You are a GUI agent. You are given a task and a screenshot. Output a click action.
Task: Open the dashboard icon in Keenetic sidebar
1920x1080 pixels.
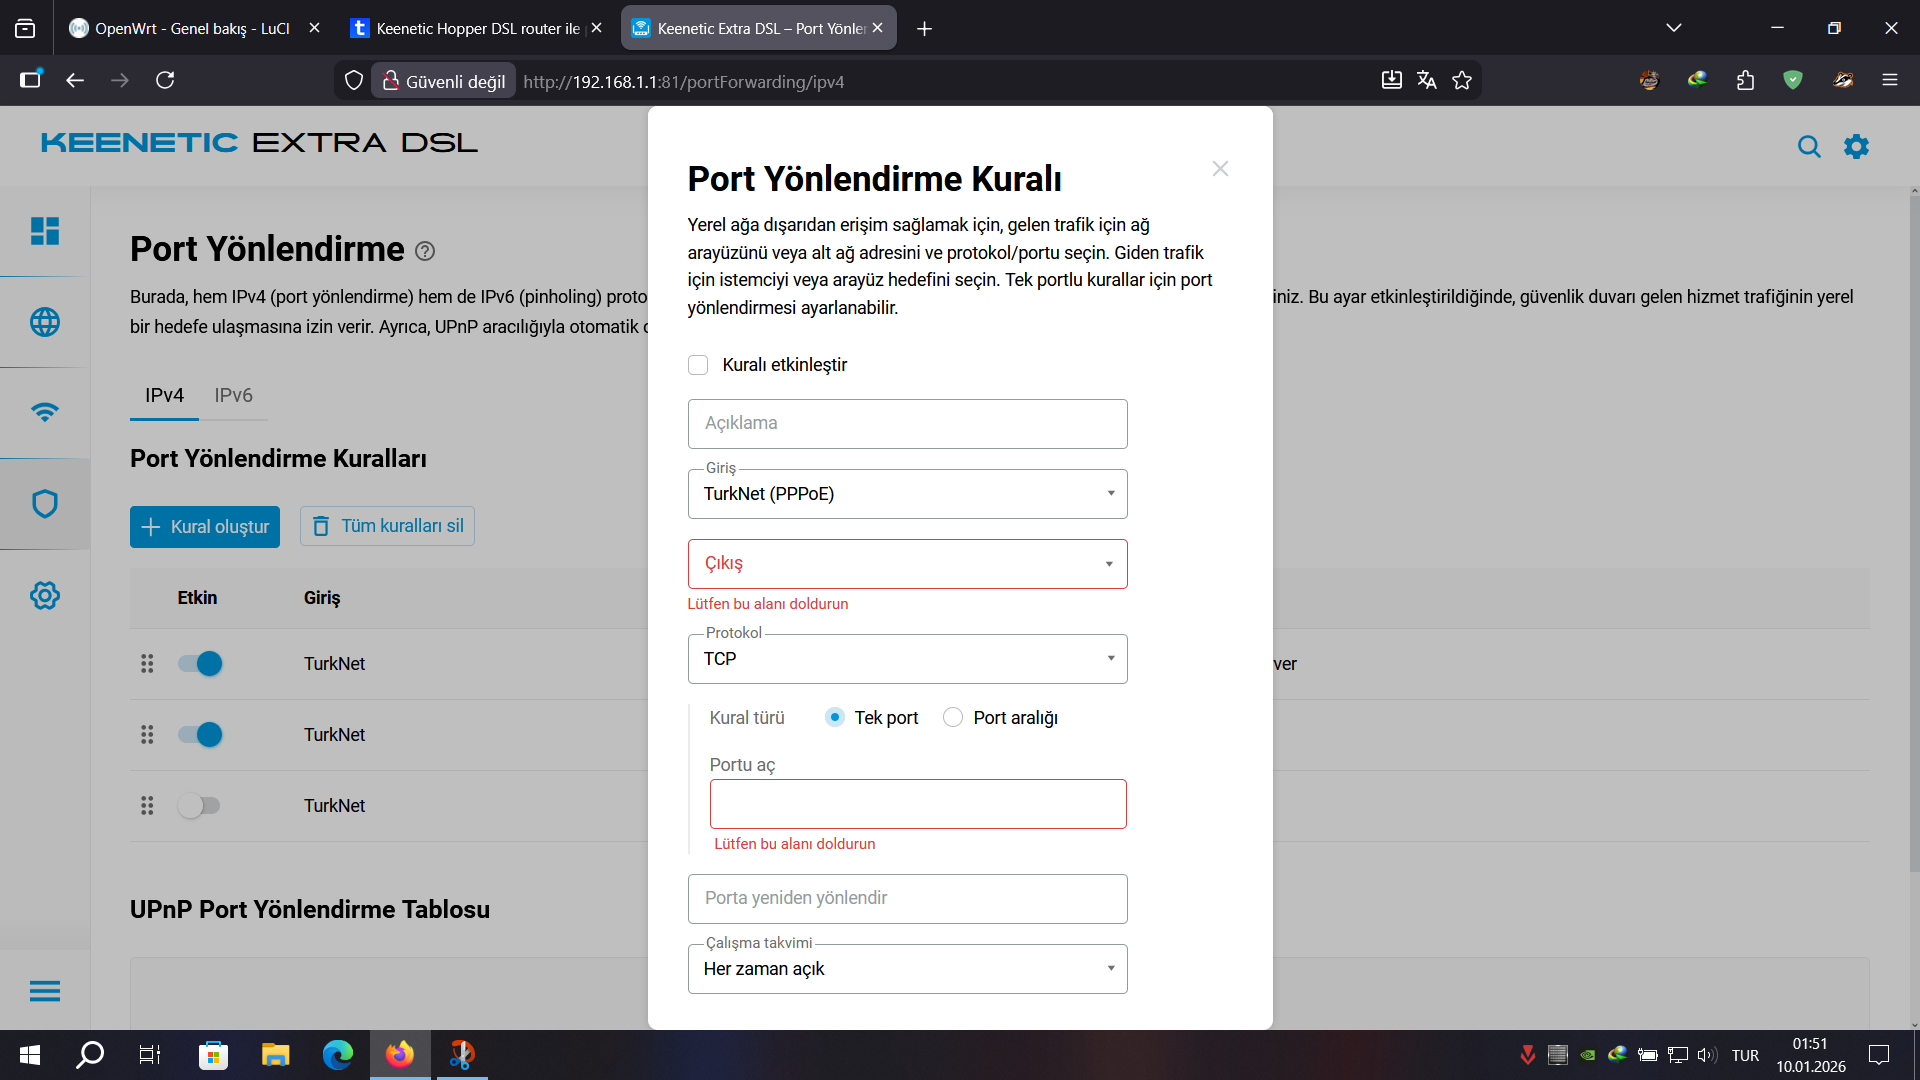click(x=45, y=231)
